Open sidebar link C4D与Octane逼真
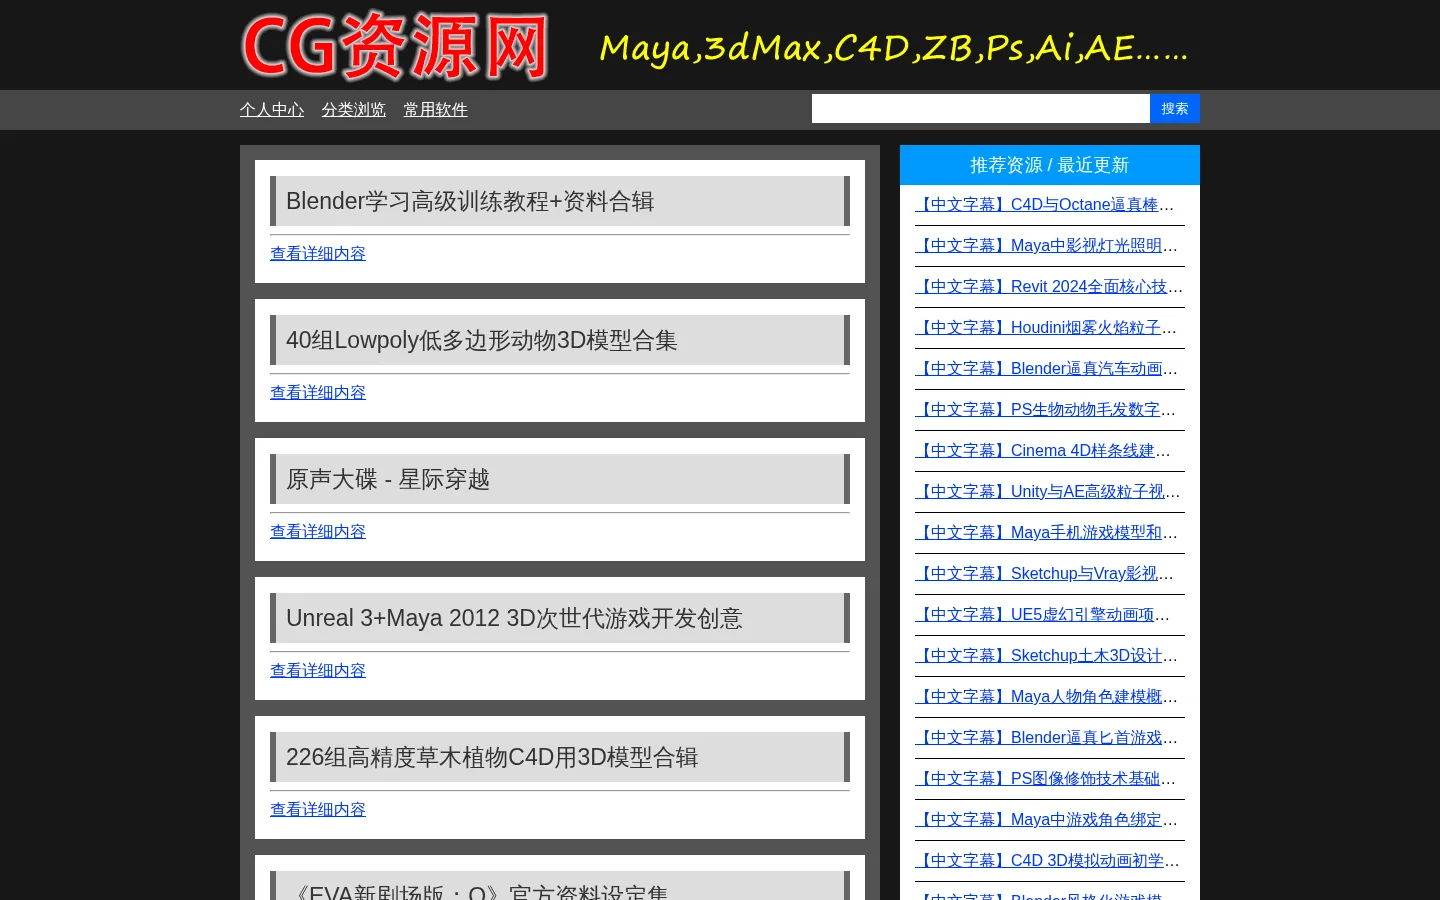This screenshot has height=900, width=1440. pos(1045,205)
